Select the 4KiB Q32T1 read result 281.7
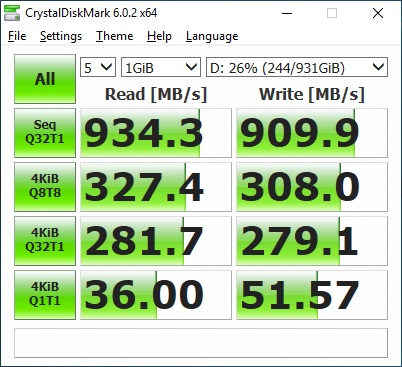The width and height of the screenshot is (402, 367). coord(156,241)
